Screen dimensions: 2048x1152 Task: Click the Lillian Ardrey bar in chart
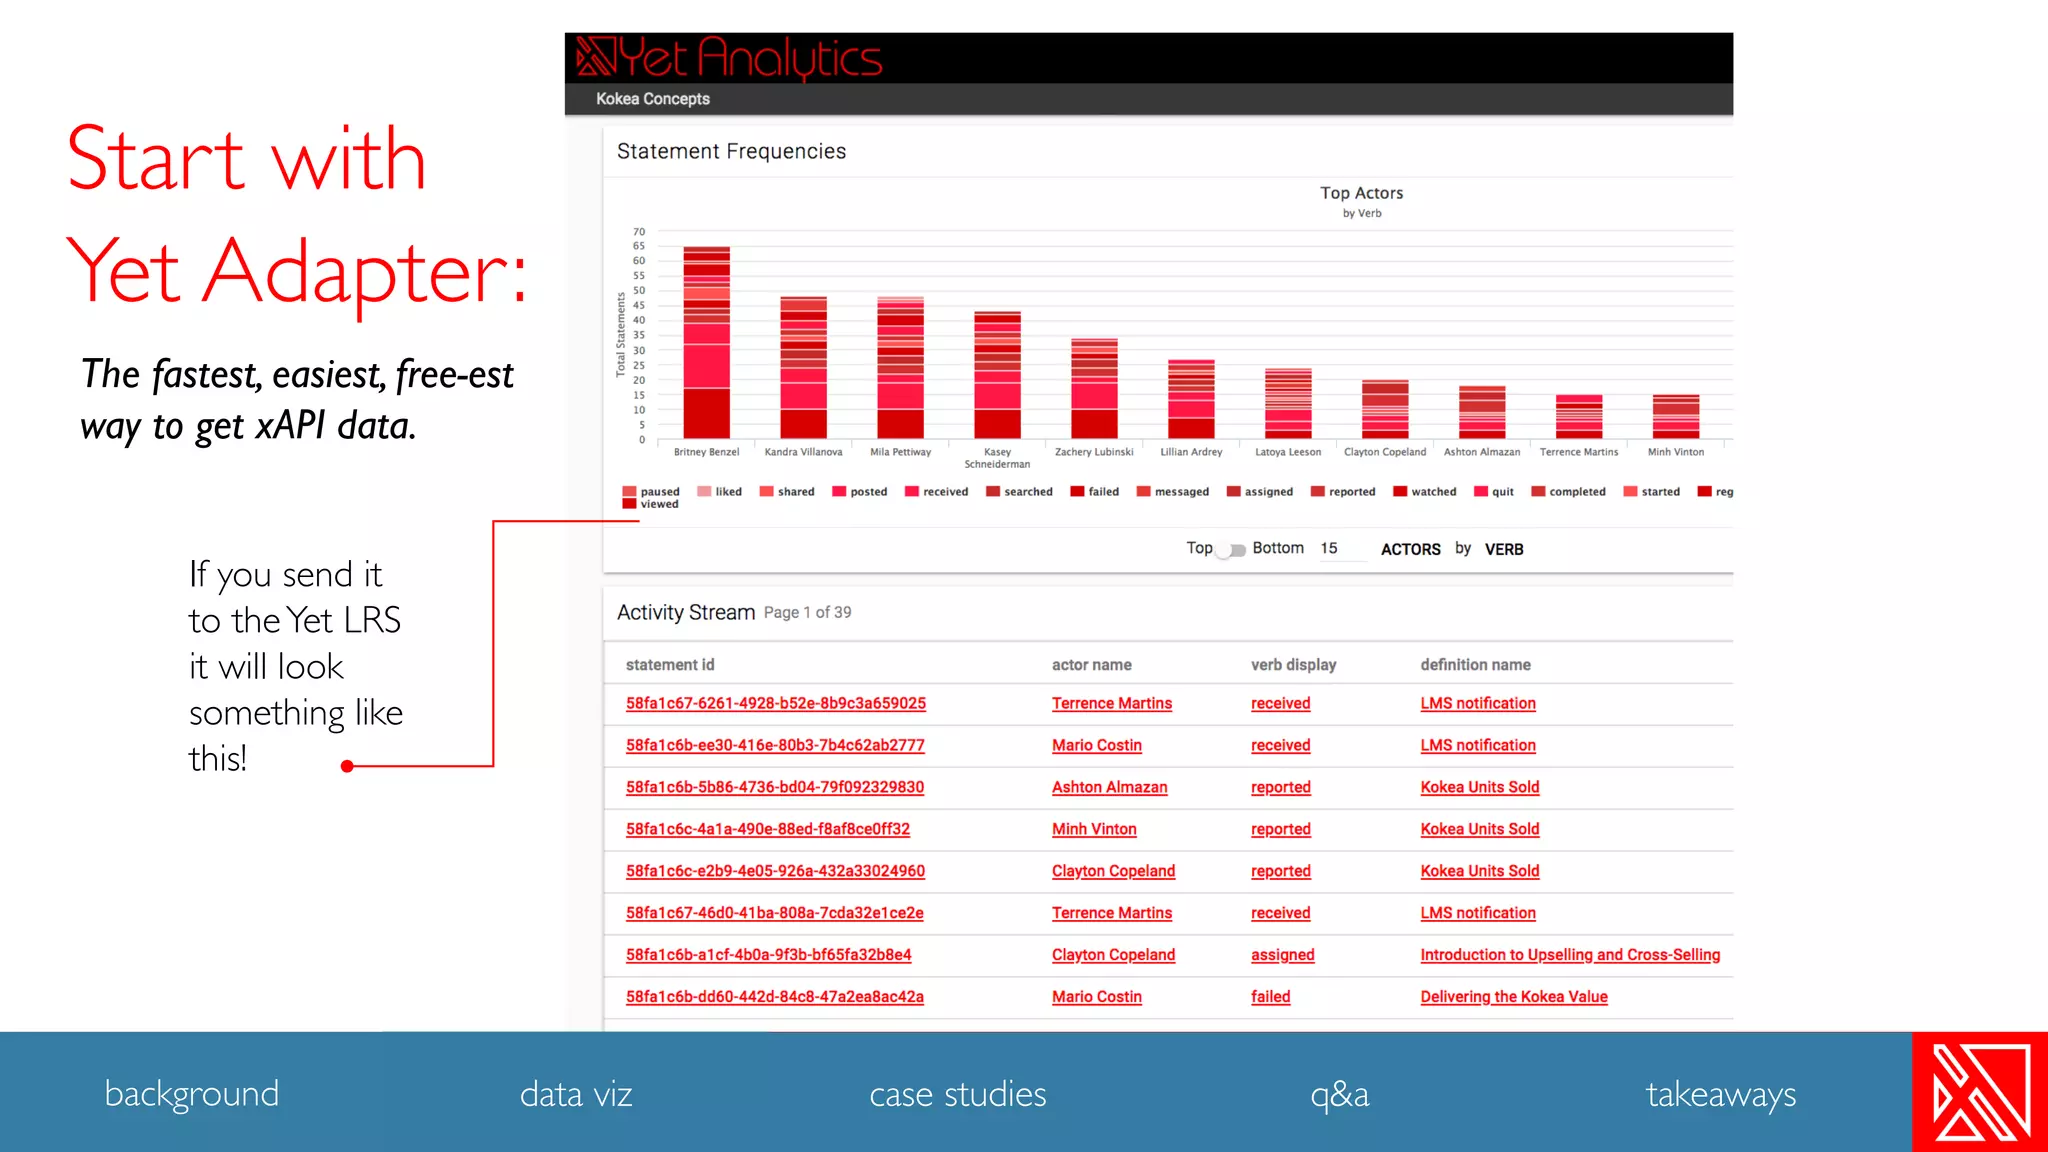click(x=1191, y=399)
